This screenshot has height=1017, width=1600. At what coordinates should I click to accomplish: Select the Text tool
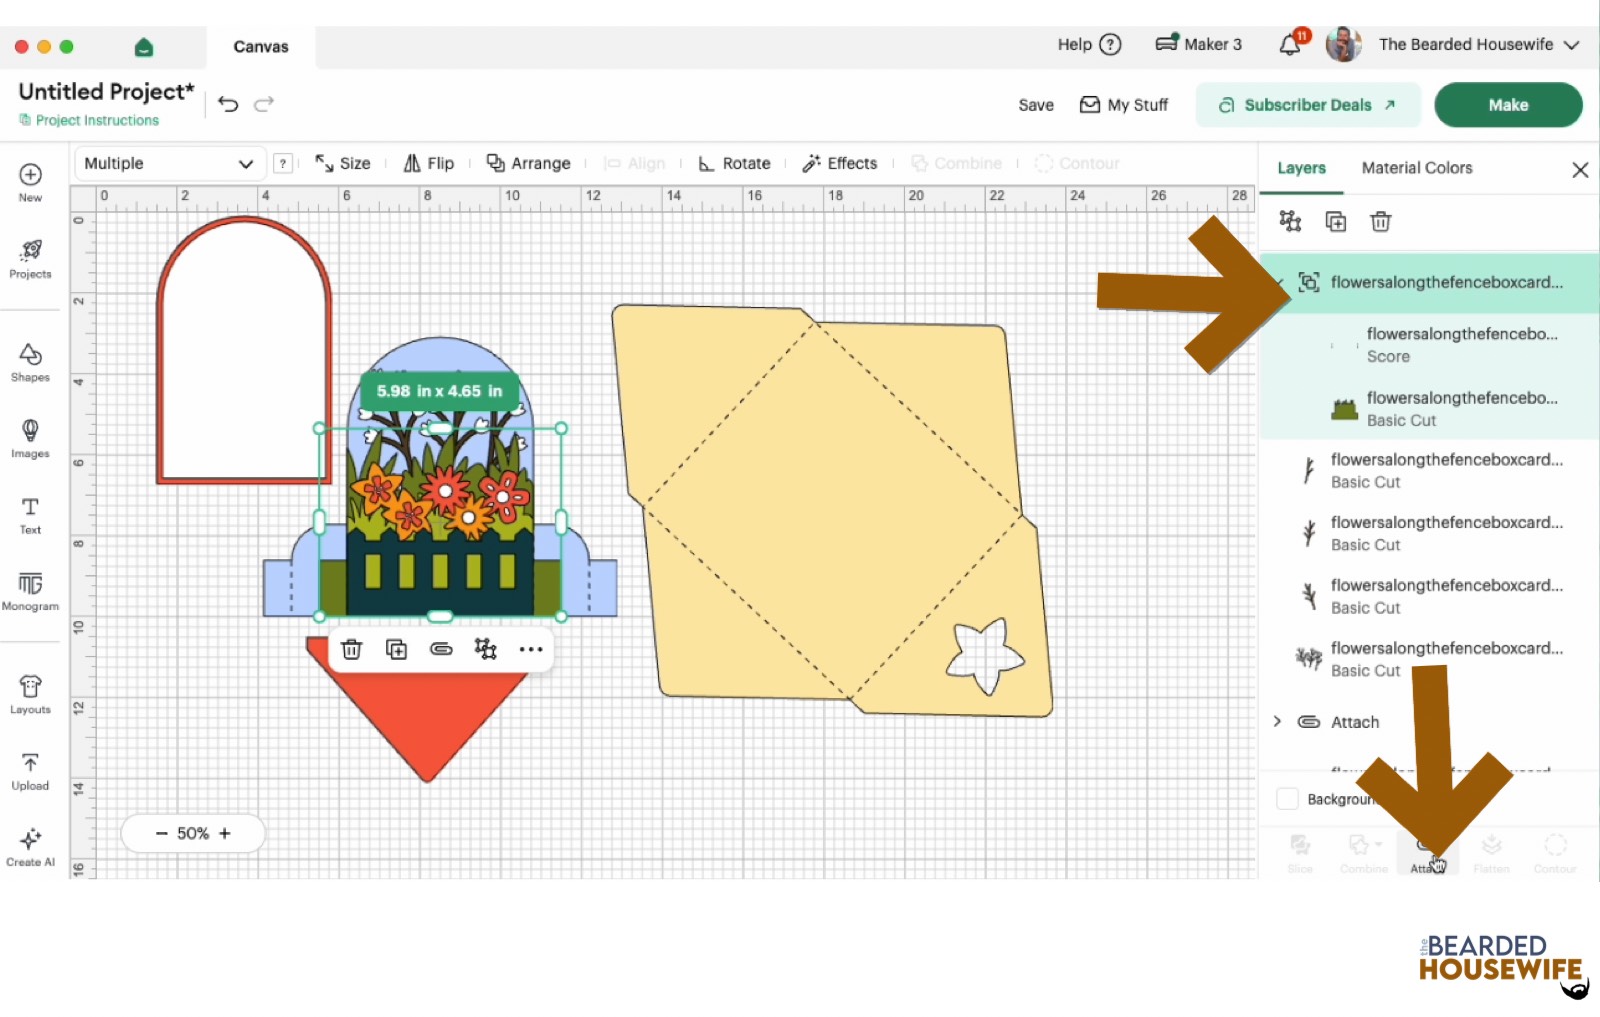click(x=30, y=514)
